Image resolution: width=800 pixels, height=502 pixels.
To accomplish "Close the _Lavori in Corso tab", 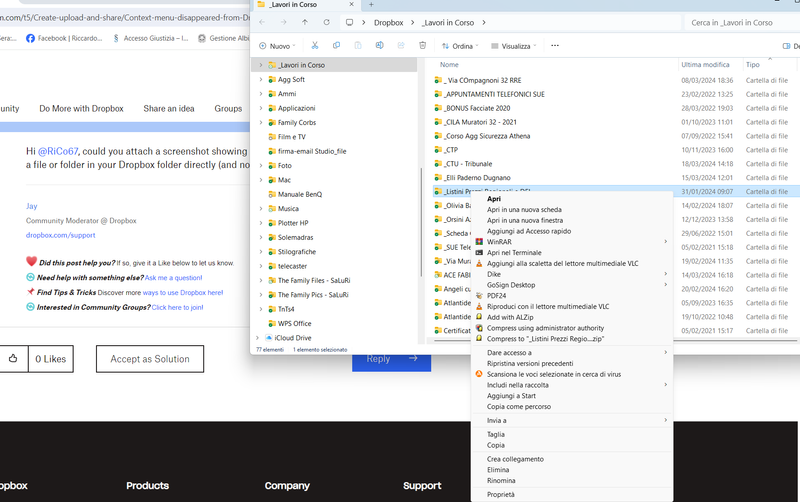I will point(351,4).
